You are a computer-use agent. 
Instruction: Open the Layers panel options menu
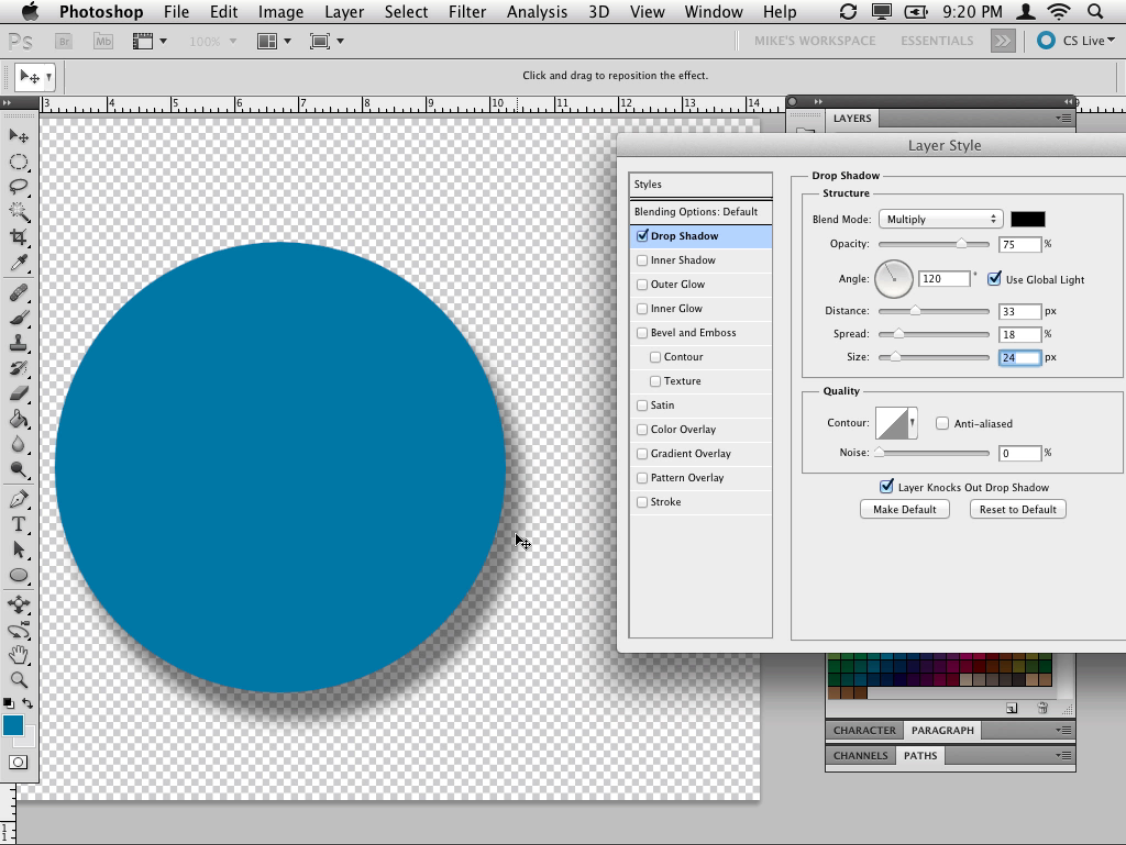click(x=1064, y=118)
